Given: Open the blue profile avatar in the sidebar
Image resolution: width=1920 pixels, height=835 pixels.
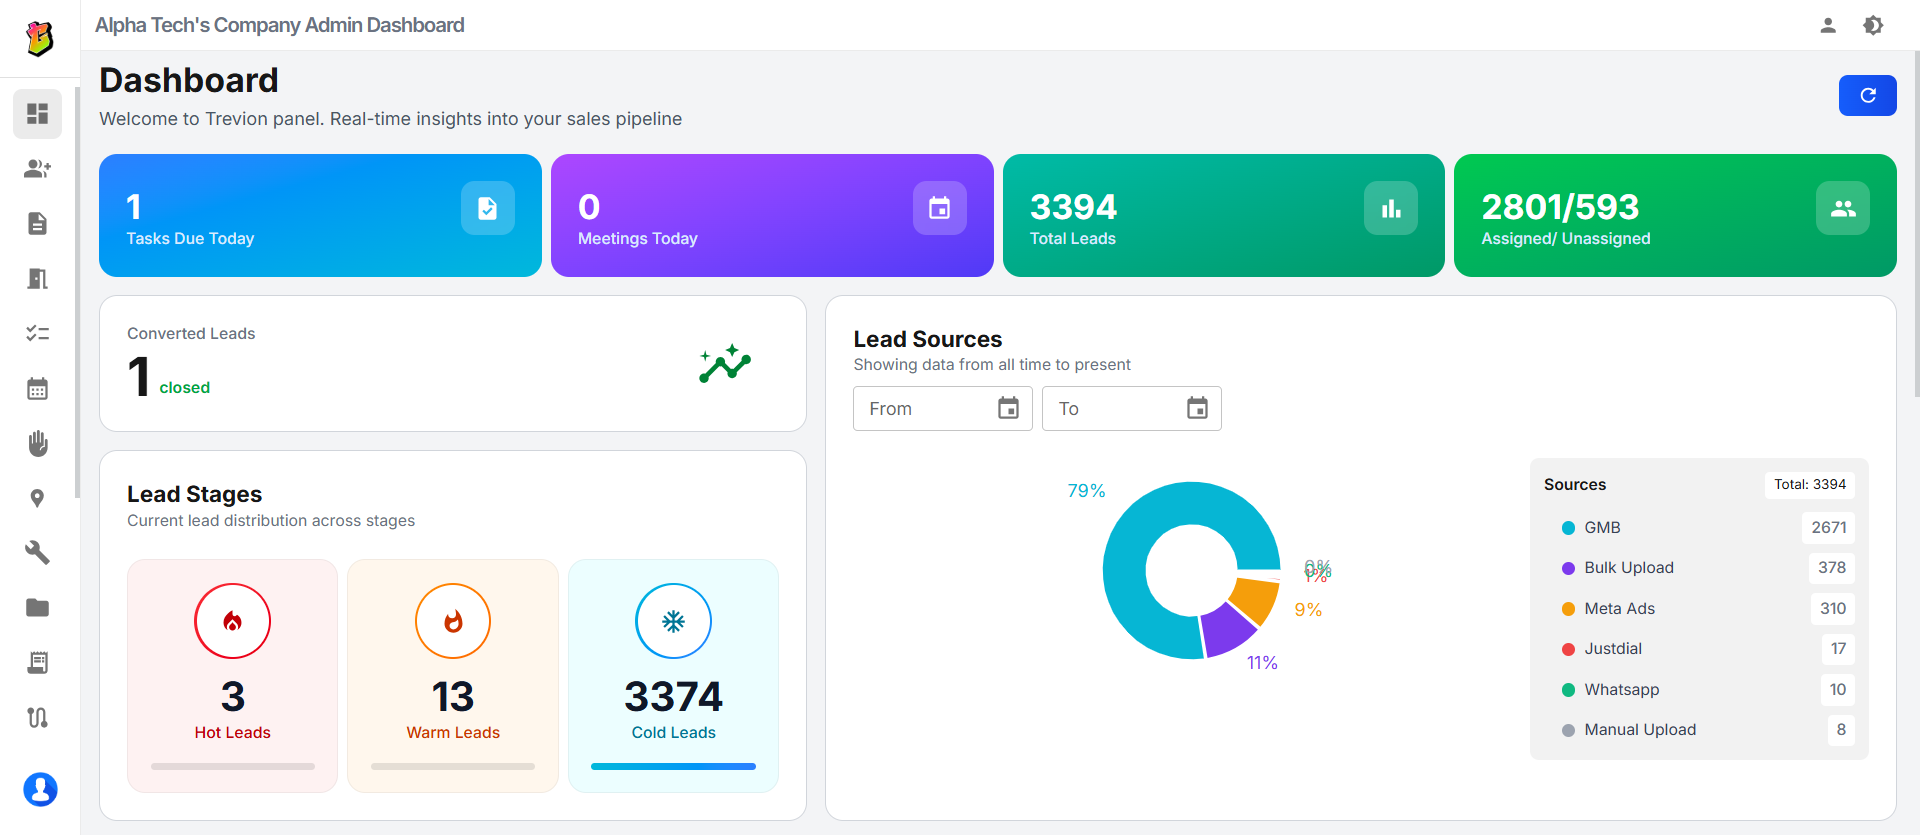Looking at the screenshot, I should coord(40,789).
